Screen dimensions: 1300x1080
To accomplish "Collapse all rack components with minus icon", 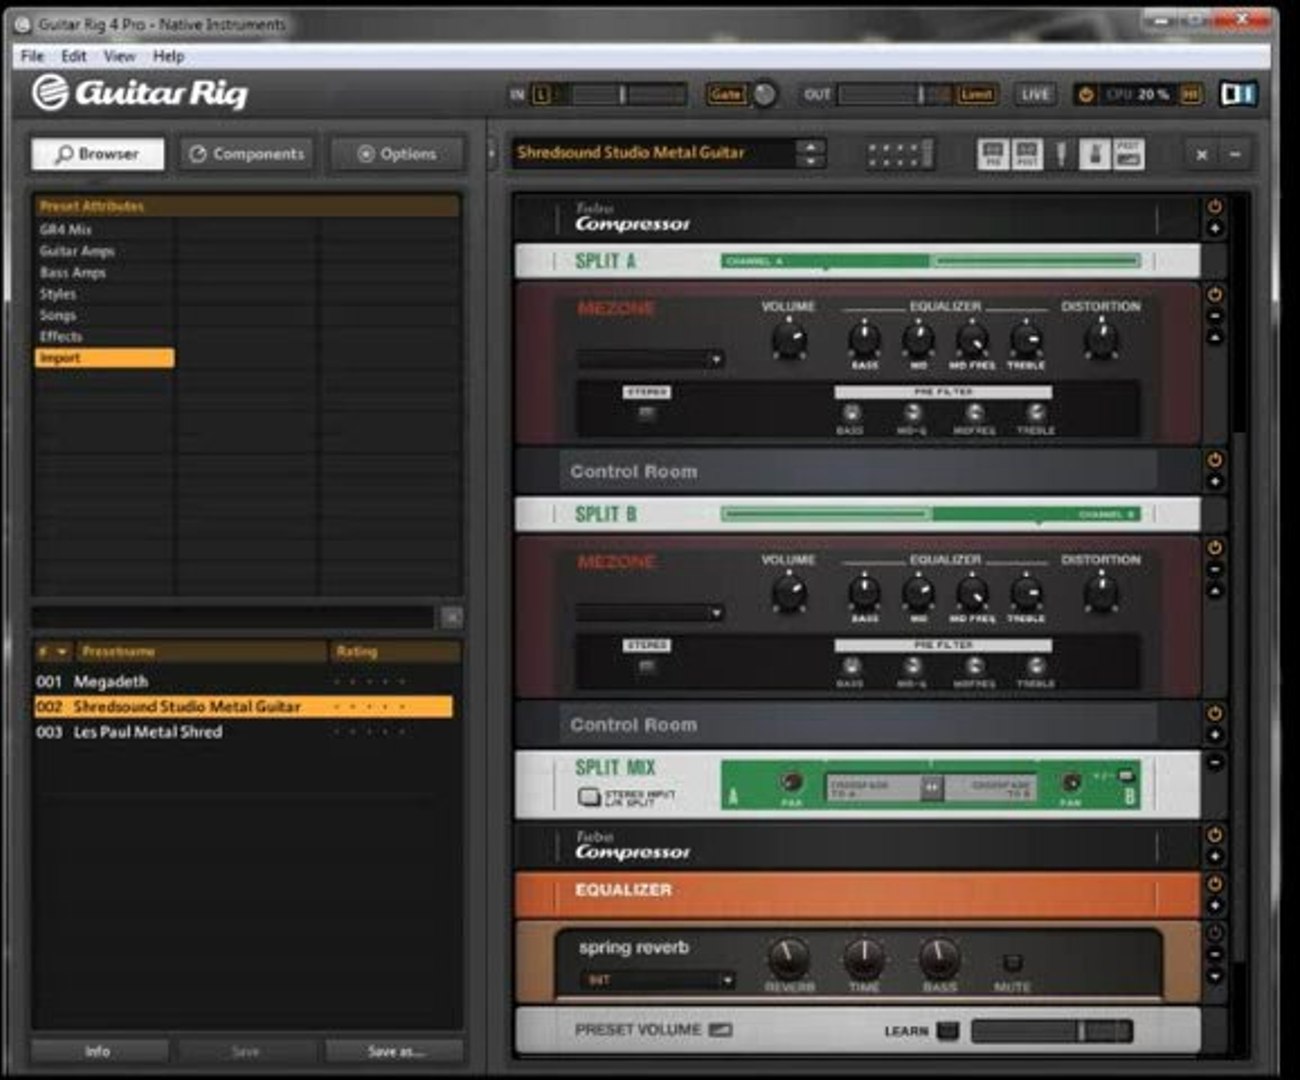I will tap(1235, 154).
